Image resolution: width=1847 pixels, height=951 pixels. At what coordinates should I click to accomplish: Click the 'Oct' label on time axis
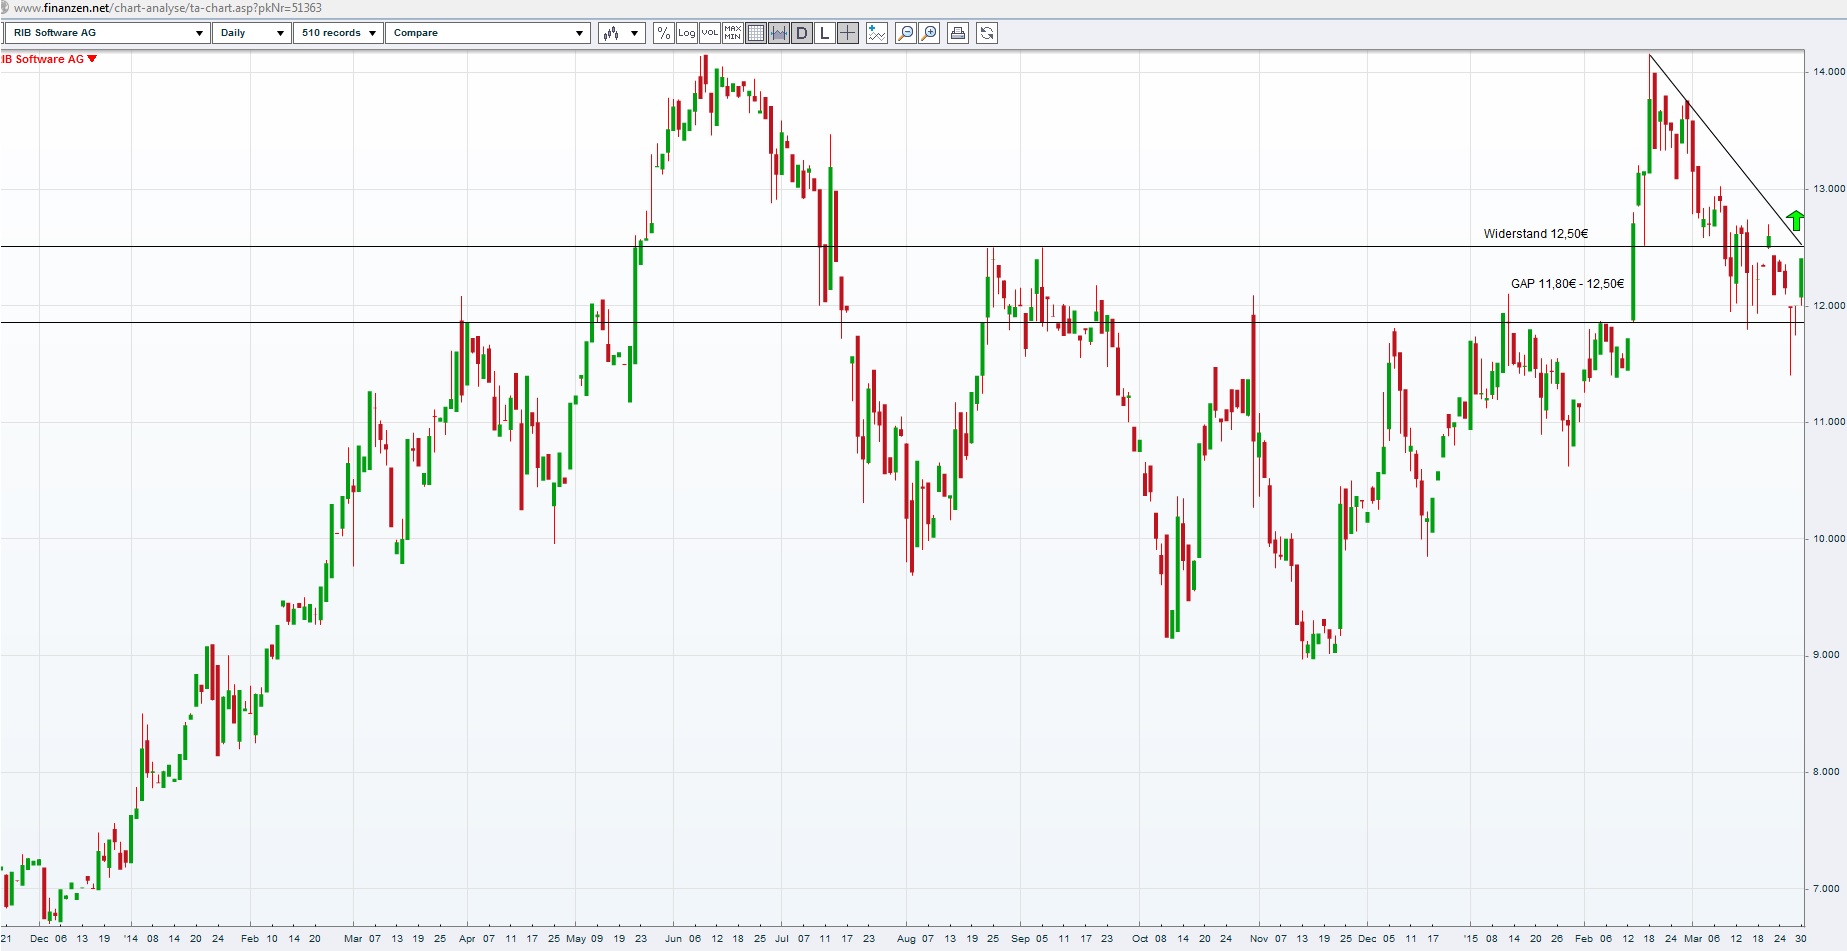tap(1140, 939)
